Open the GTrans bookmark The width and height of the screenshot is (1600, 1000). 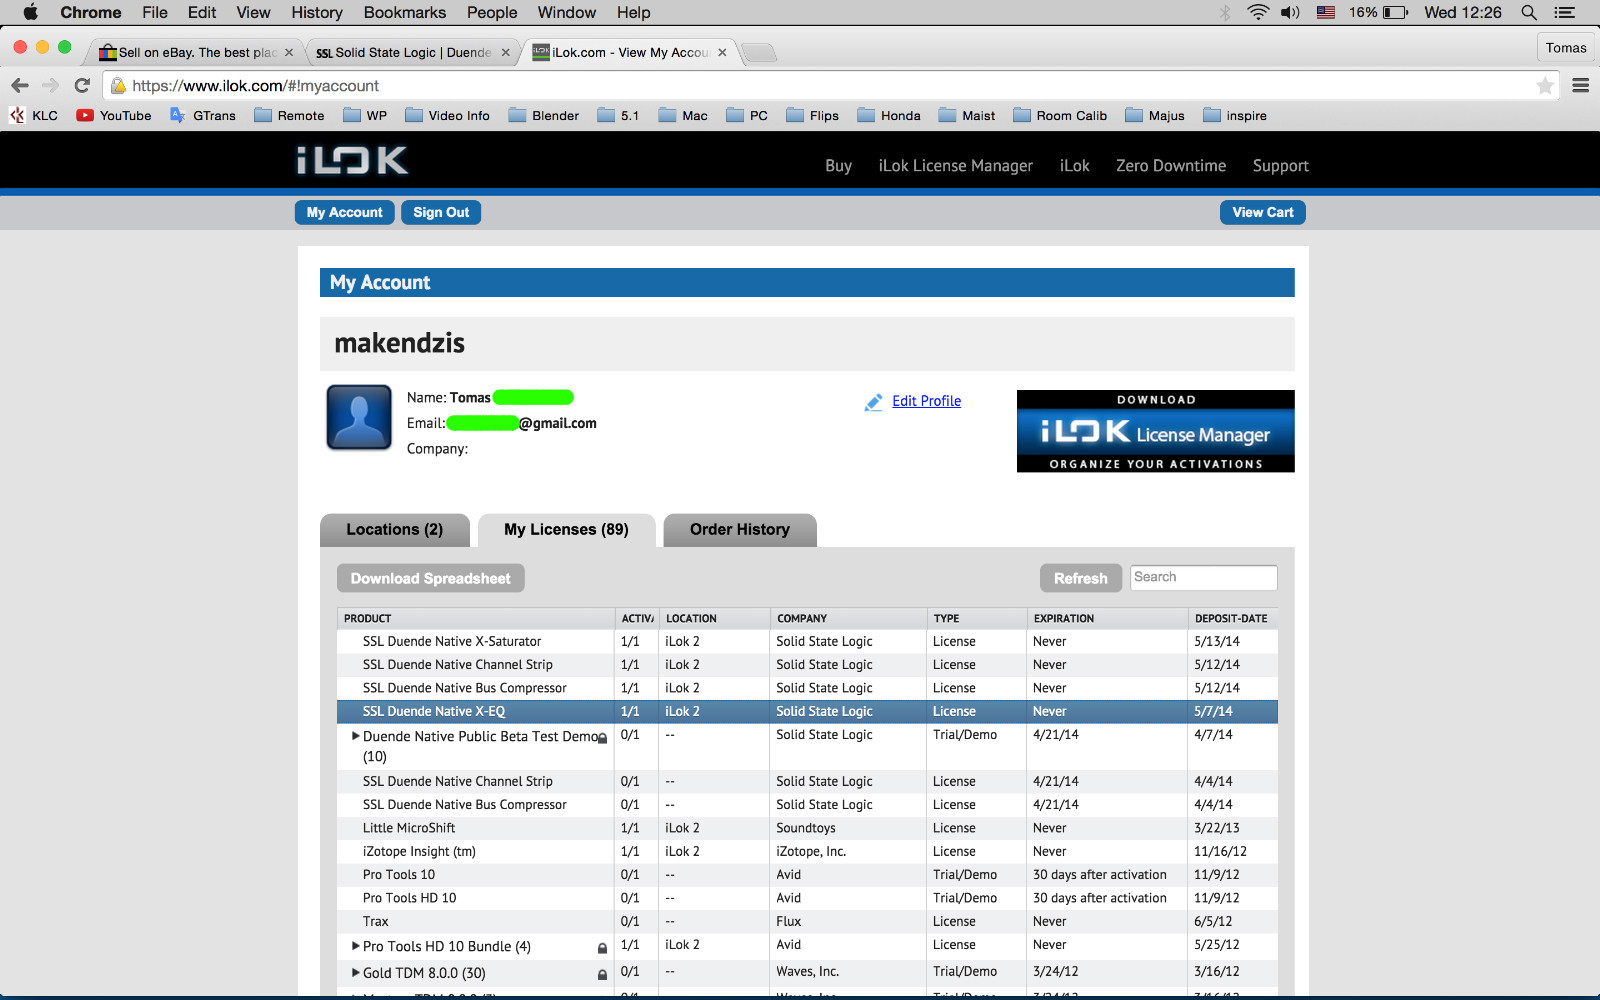click(203, 115)
